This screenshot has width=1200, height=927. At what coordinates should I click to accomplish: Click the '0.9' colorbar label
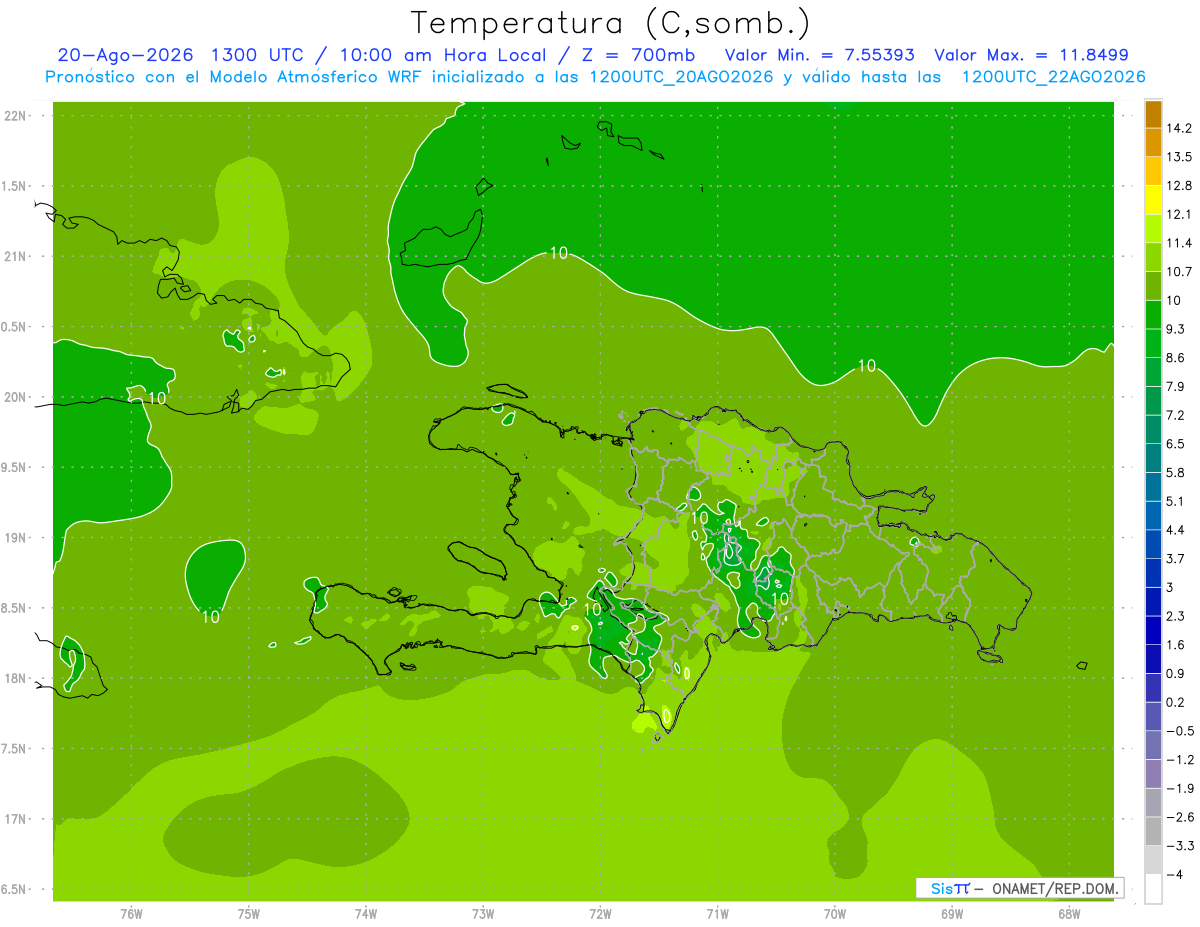[x=1175, y=673]
